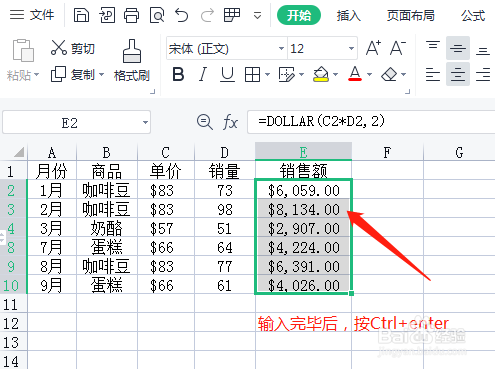This screenshot has width=495, height=369.
Task: Select the 格式刷 format painter
Action: coord(132,60)
